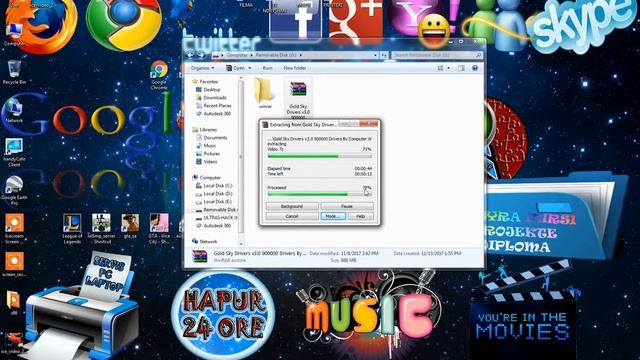
Task: Click New folder in the Explorer toolbar
Action: point(295,68)
